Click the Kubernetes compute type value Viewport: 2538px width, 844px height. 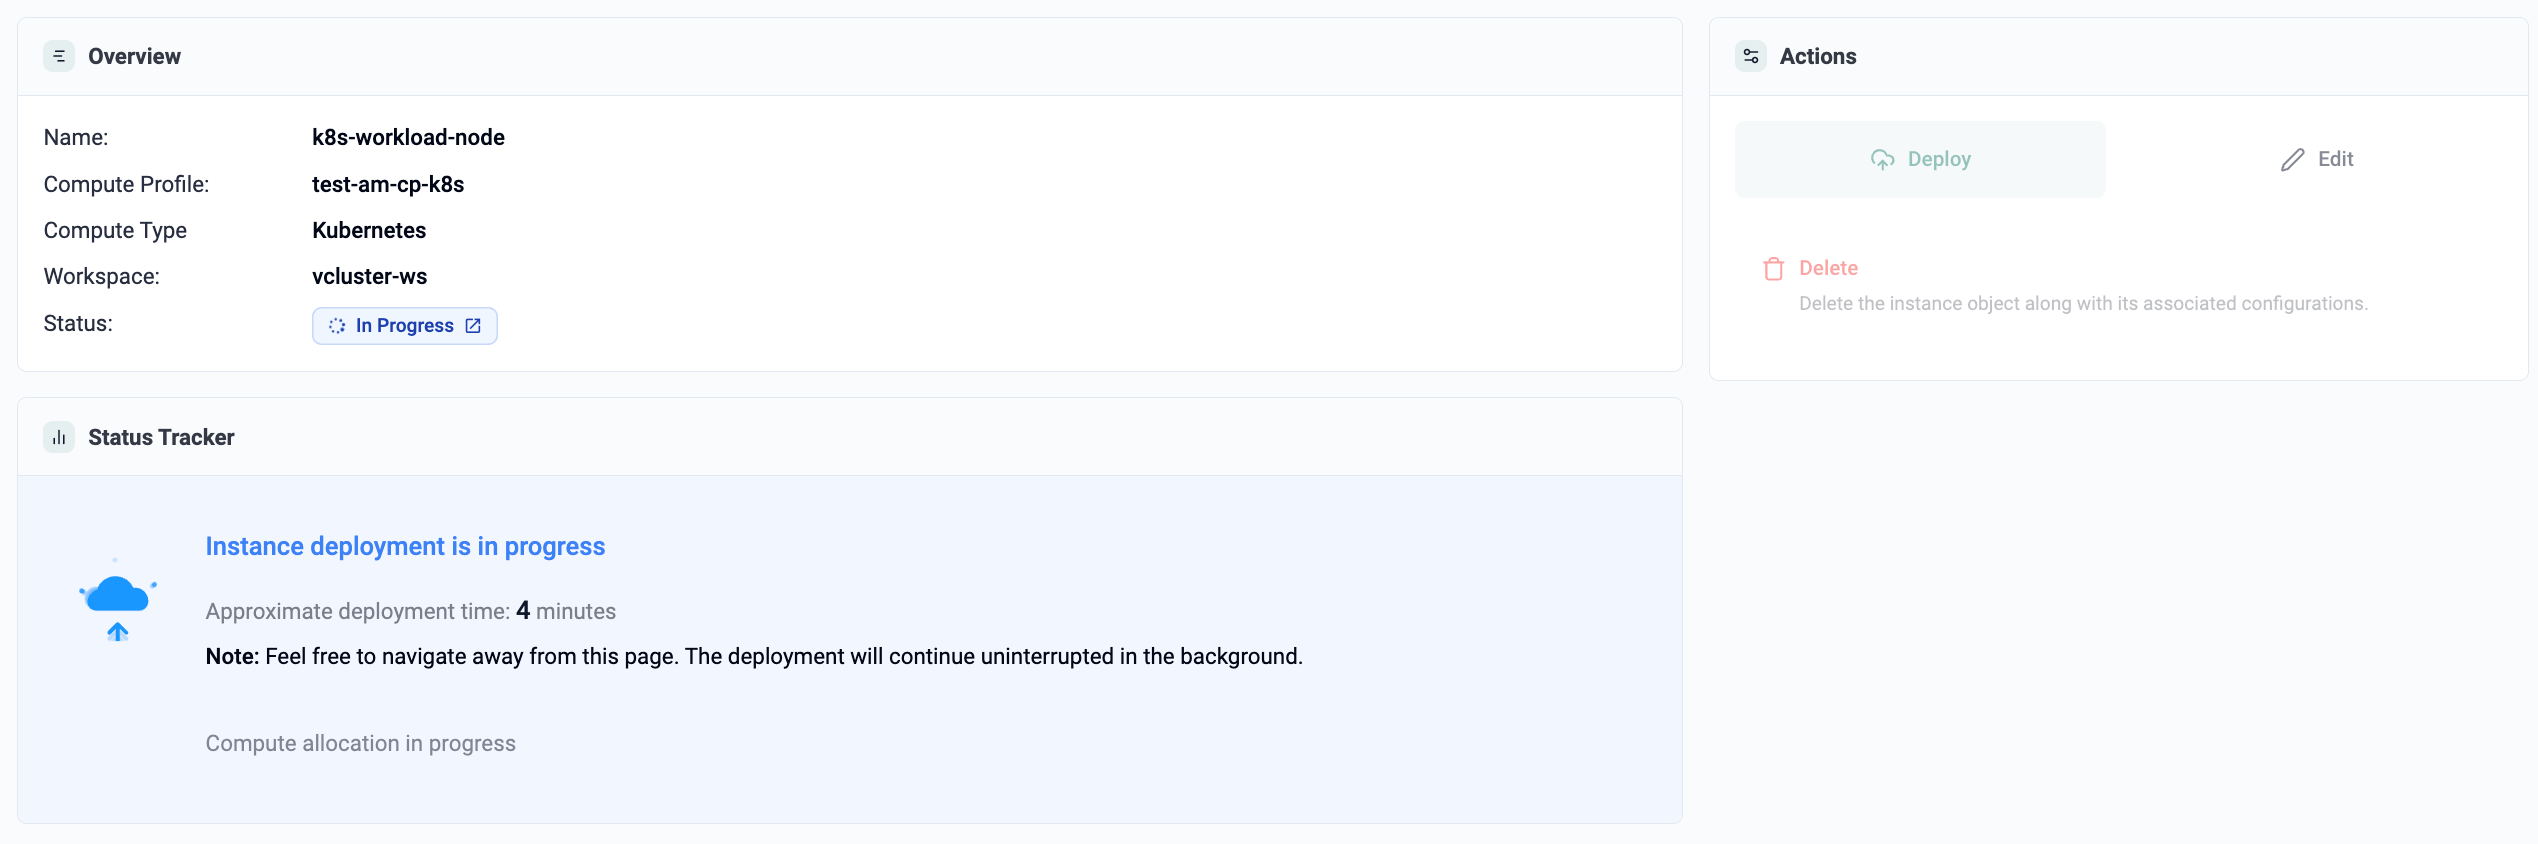coord(369,230)
